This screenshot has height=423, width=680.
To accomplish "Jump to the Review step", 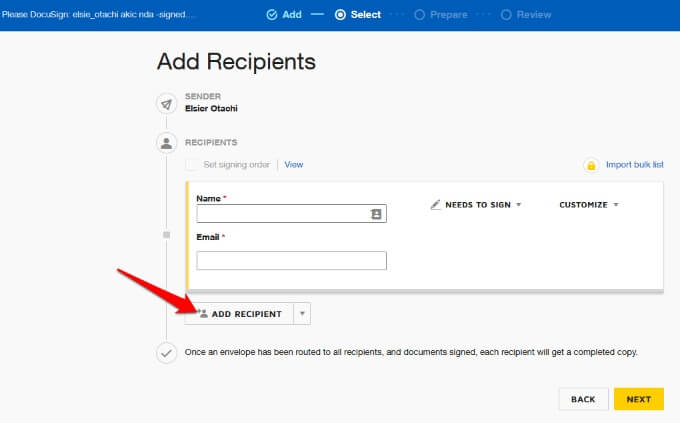I will coord(526,15).
